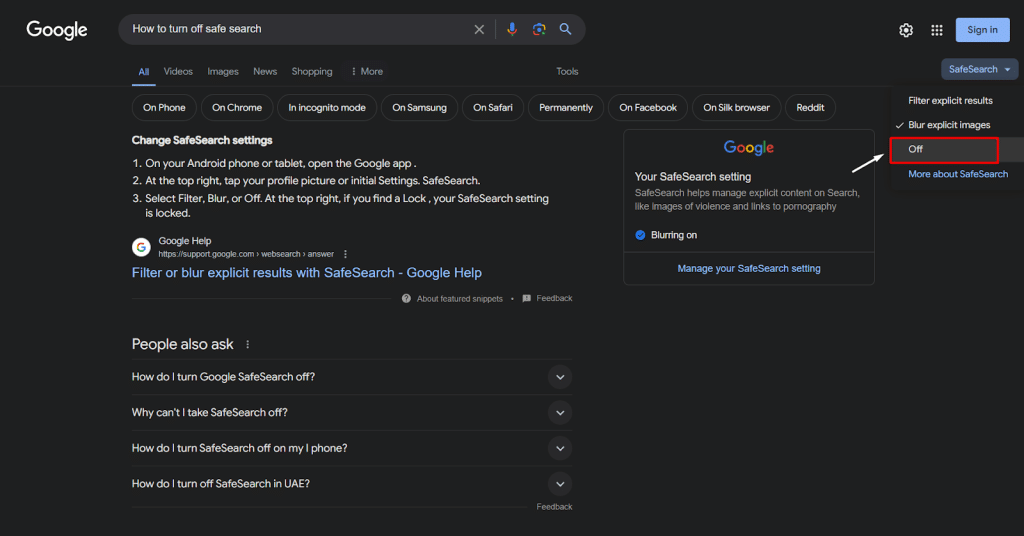Click Feedback below People also ask
The width and height of the screenshot is (1024, 536).
click(x=554, y=507)
